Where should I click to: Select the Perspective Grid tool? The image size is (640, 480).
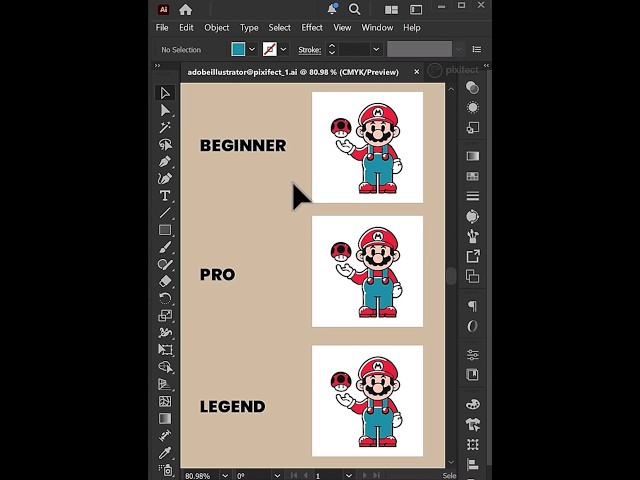(x=165, y=384)
